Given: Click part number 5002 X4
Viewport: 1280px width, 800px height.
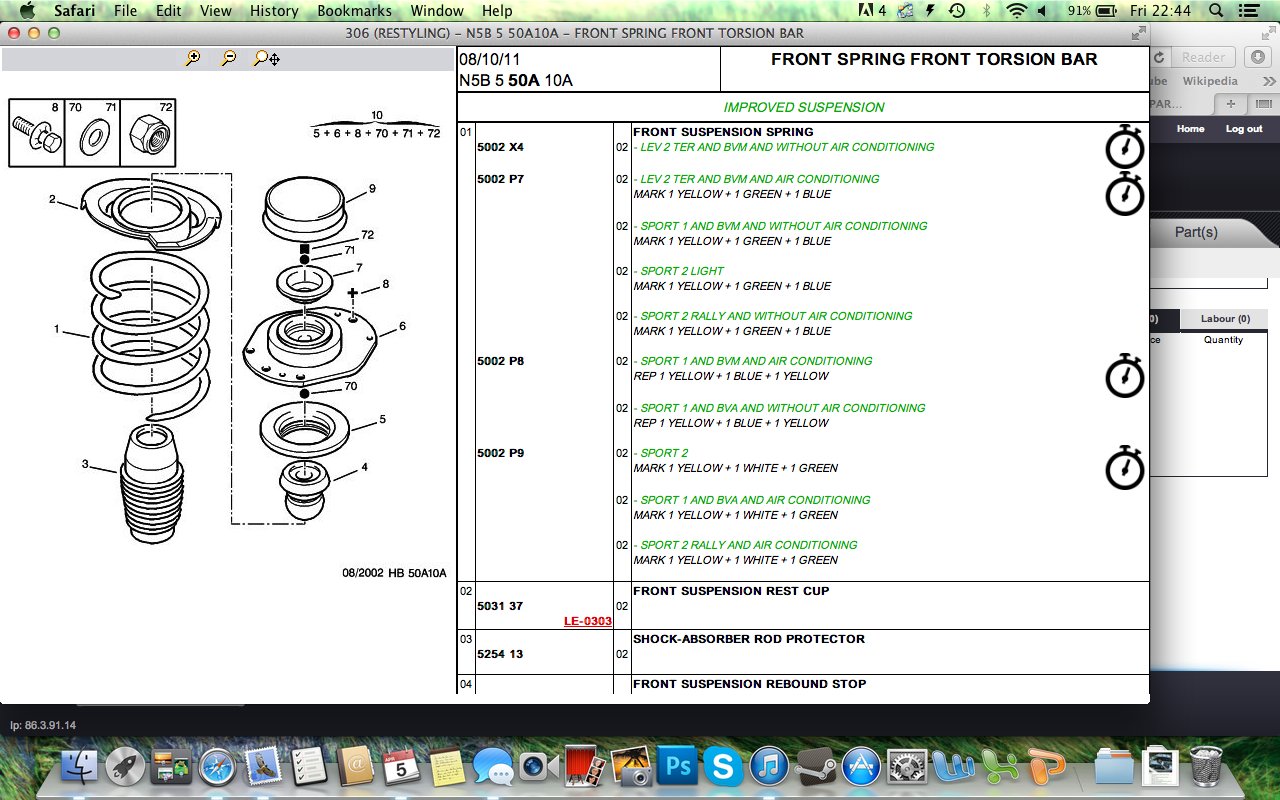Looking at the screenshot, I should [500, 147].
